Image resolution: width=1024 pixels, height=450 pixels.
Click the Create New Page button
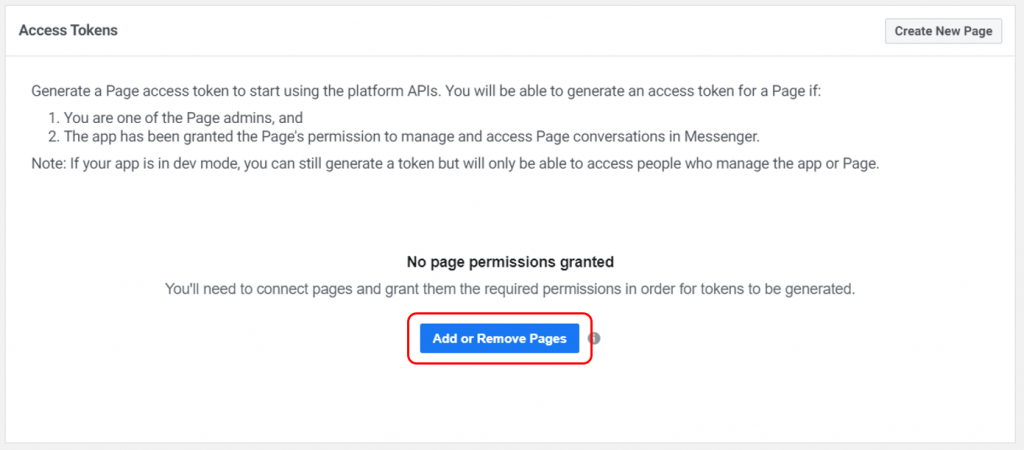coord(943,31)
